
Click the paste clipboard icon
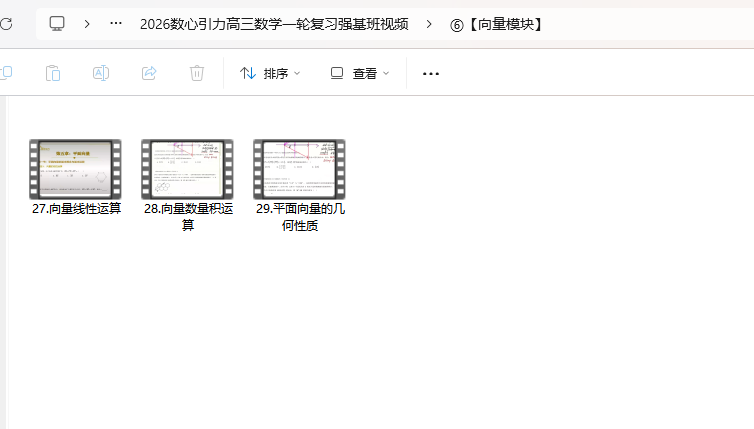point(53,73)
